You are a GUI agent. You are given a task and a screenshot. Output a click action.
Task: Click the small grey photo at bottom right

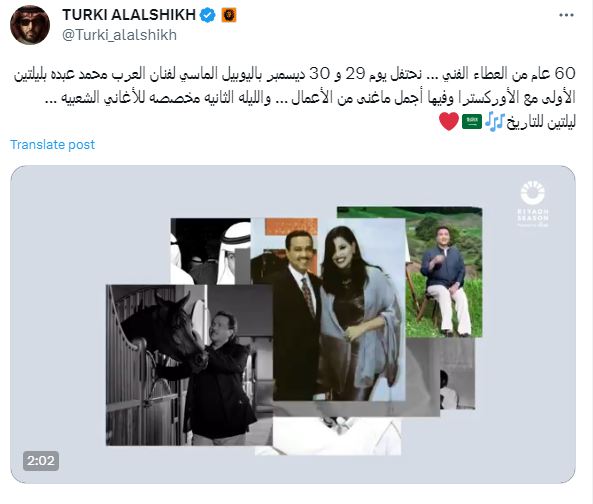(457, 374)
